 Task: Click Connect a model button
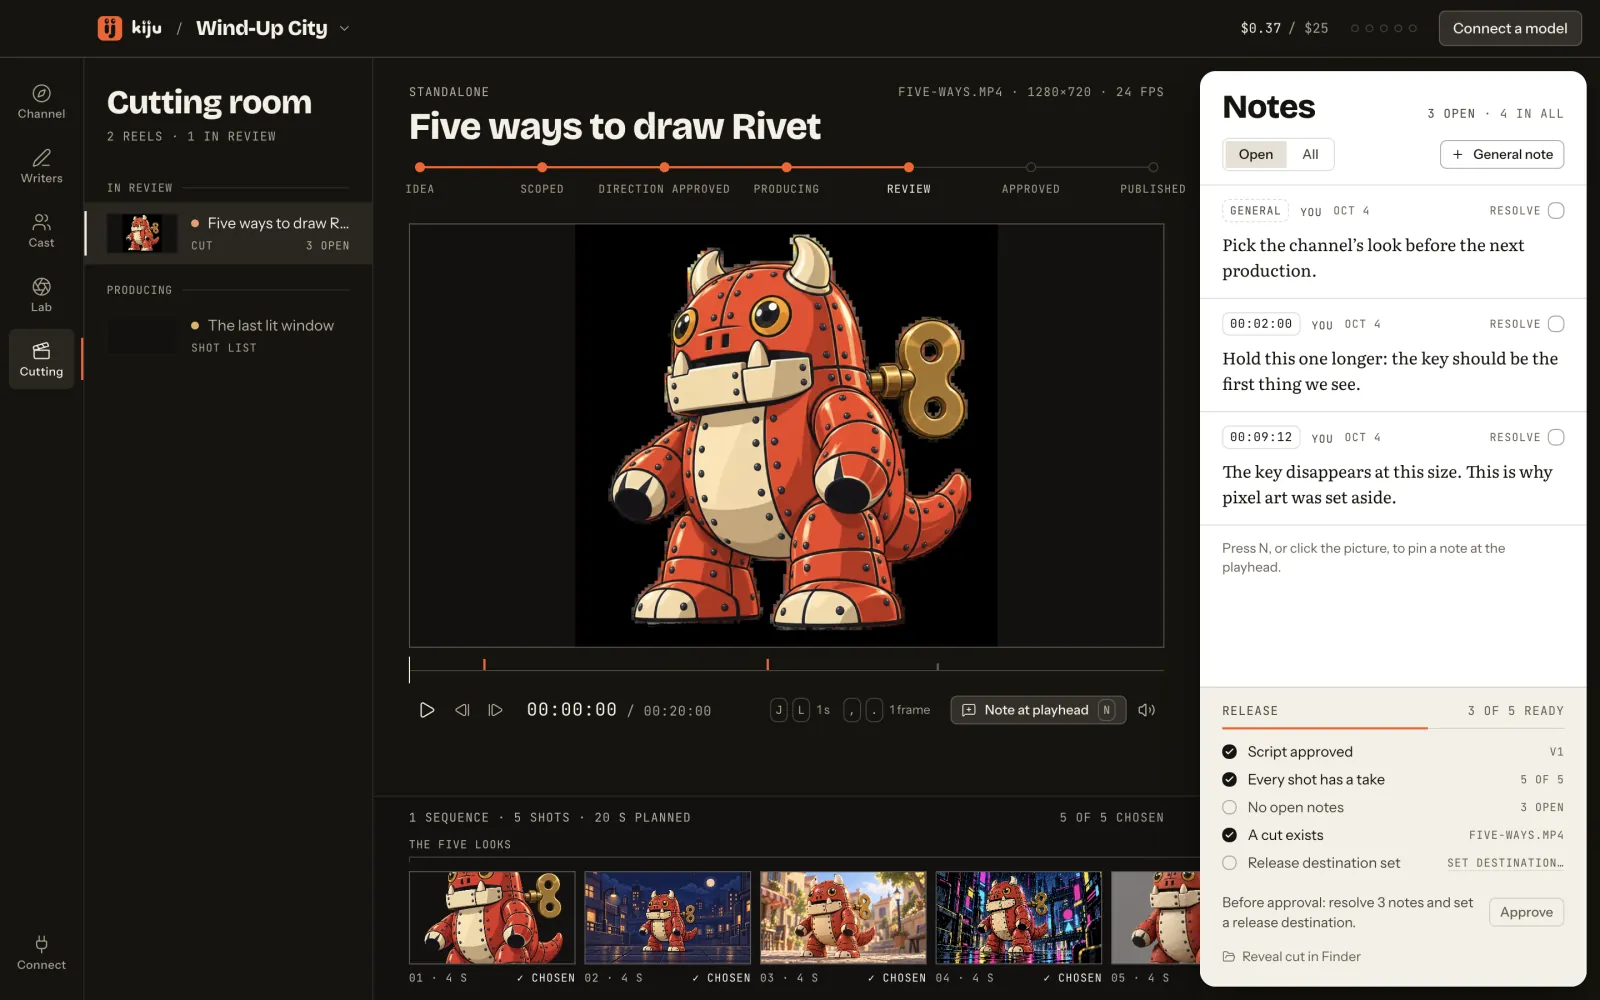click(x=1510, y=28)
